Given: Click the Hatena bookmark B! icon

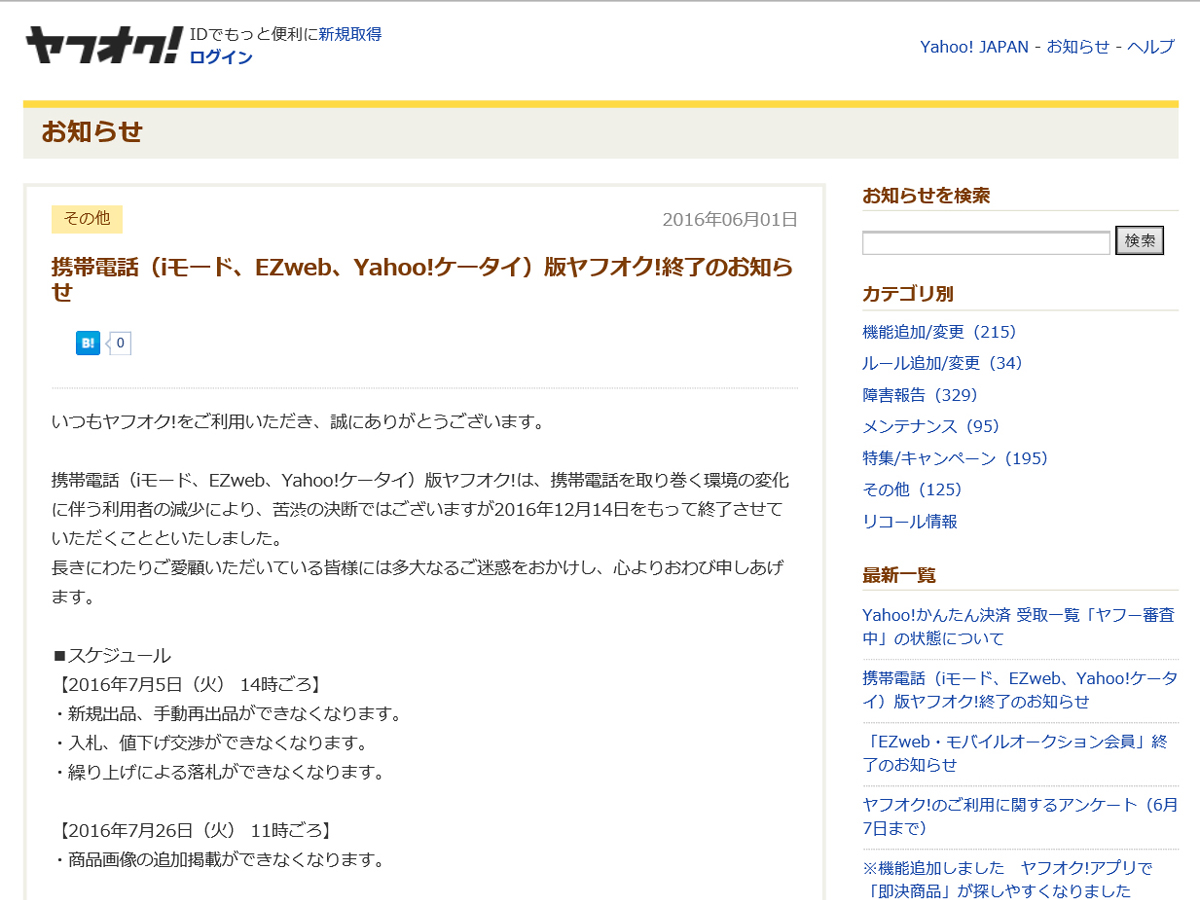Looking at the screenshot, I should (88, 343).
